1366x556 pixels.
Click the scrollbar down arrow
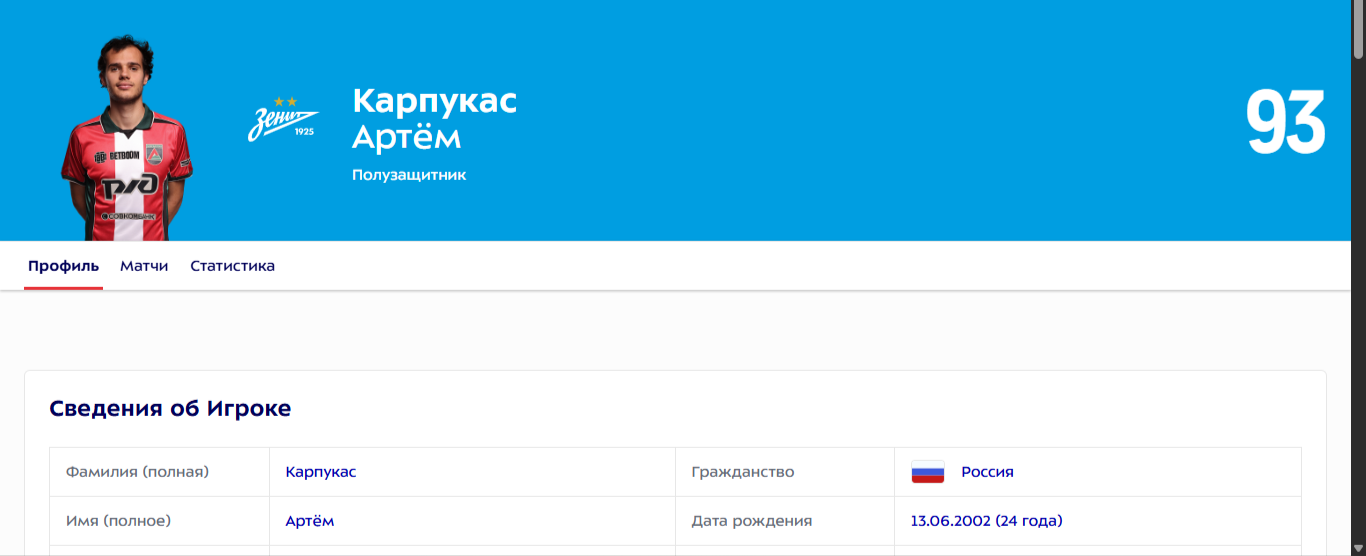click(1358, 547)
